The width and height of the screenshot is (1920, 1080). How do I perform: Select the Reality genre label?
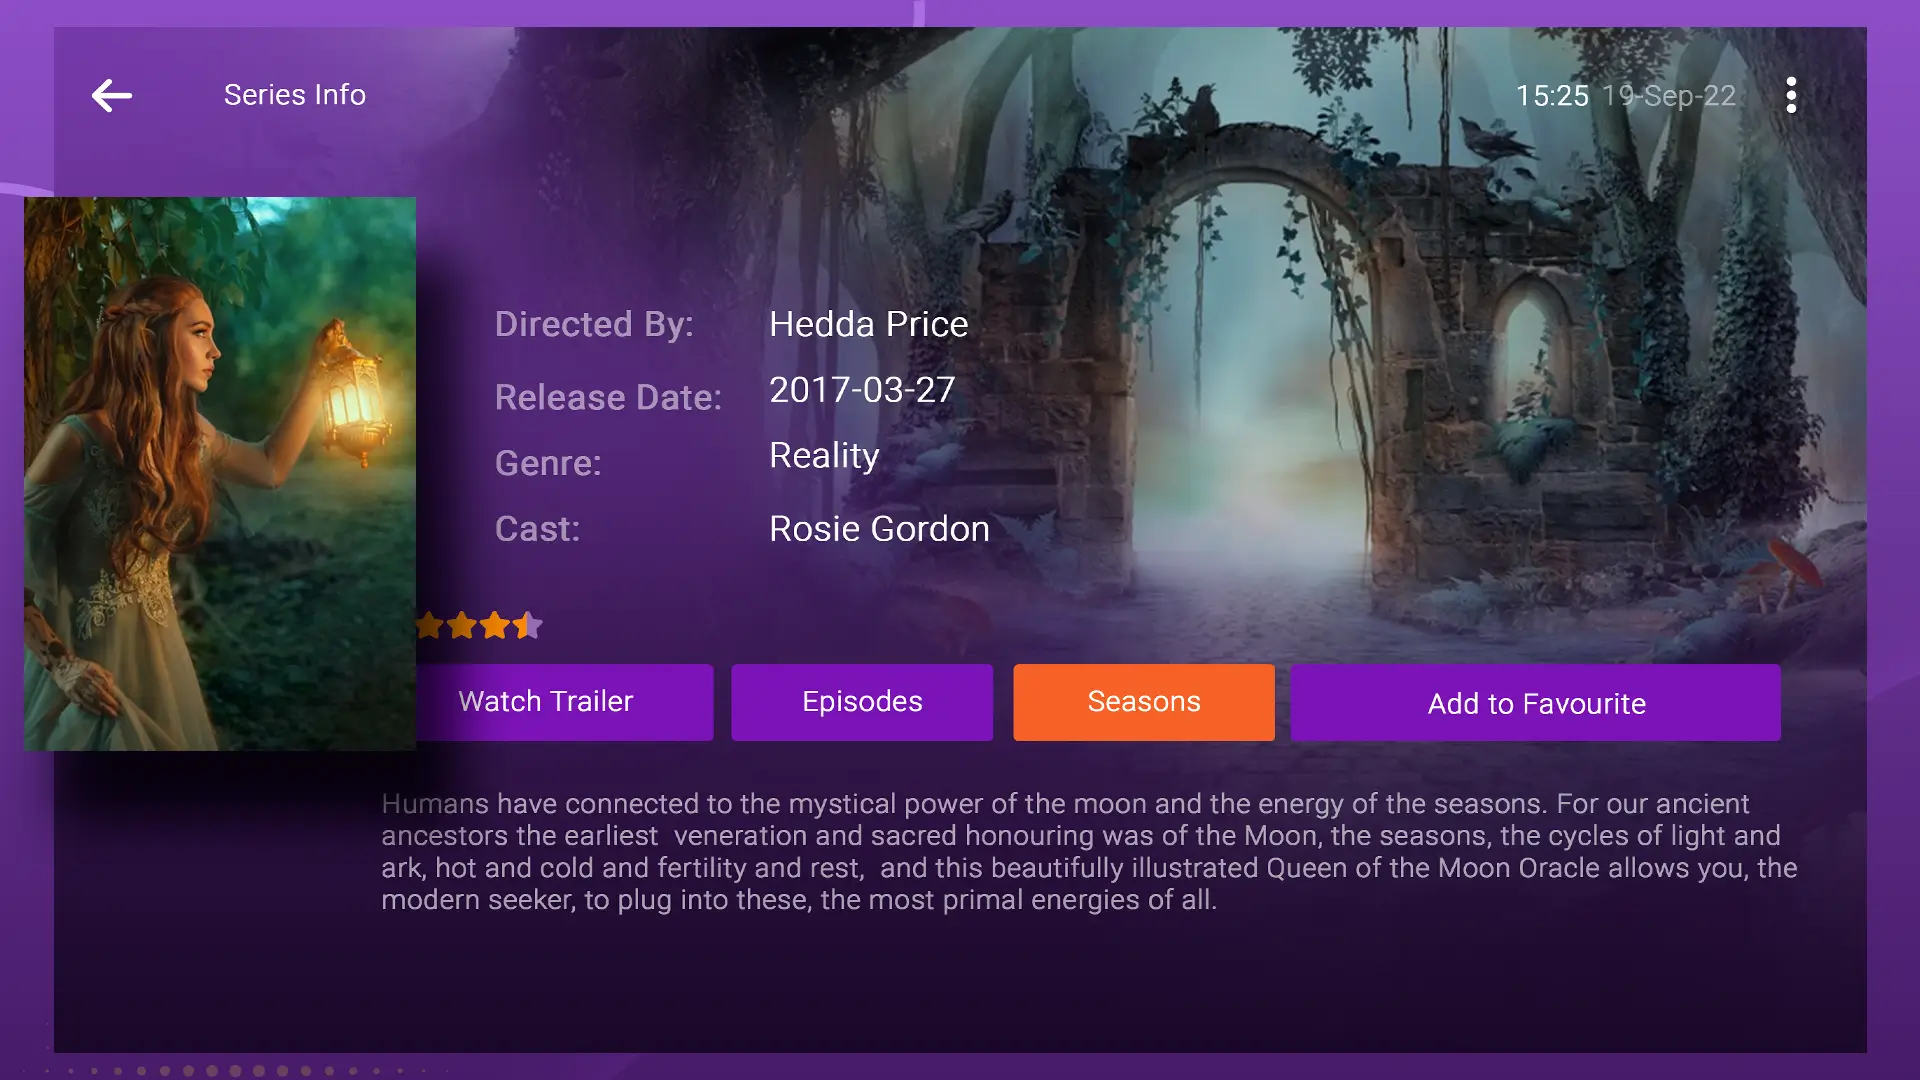[823, 456]
